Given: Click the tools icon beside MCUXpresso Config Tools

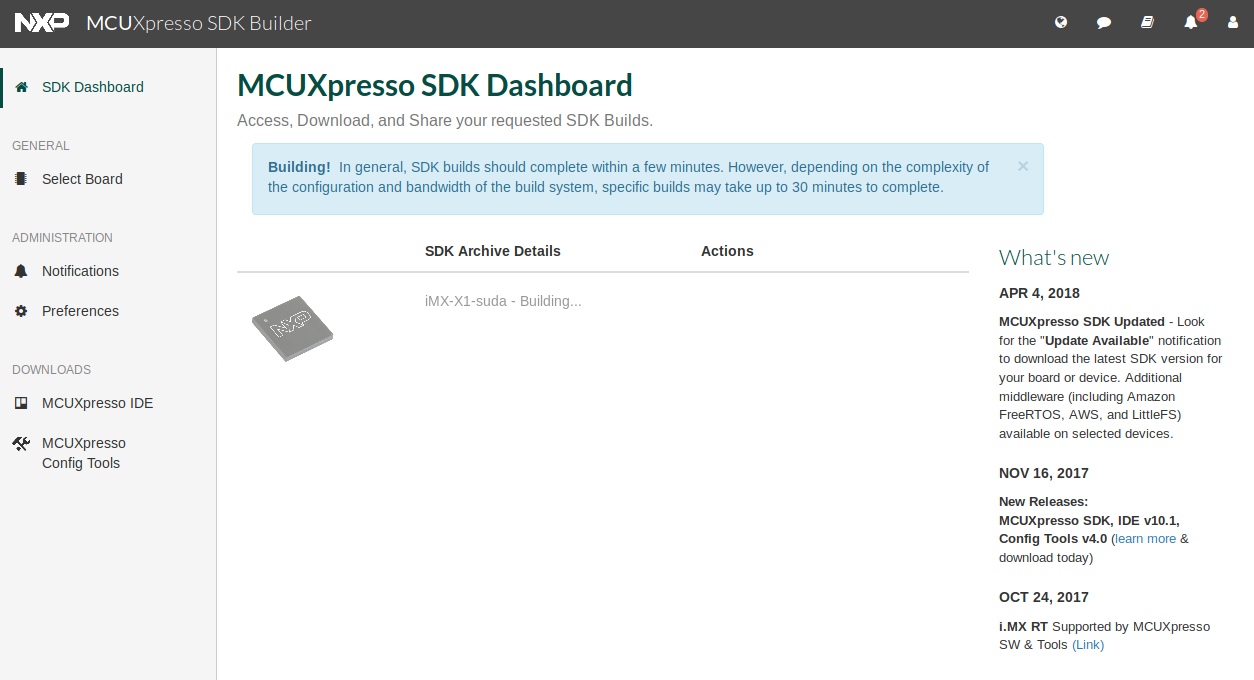Looking at the screenshot, I should tap(21, 443).
